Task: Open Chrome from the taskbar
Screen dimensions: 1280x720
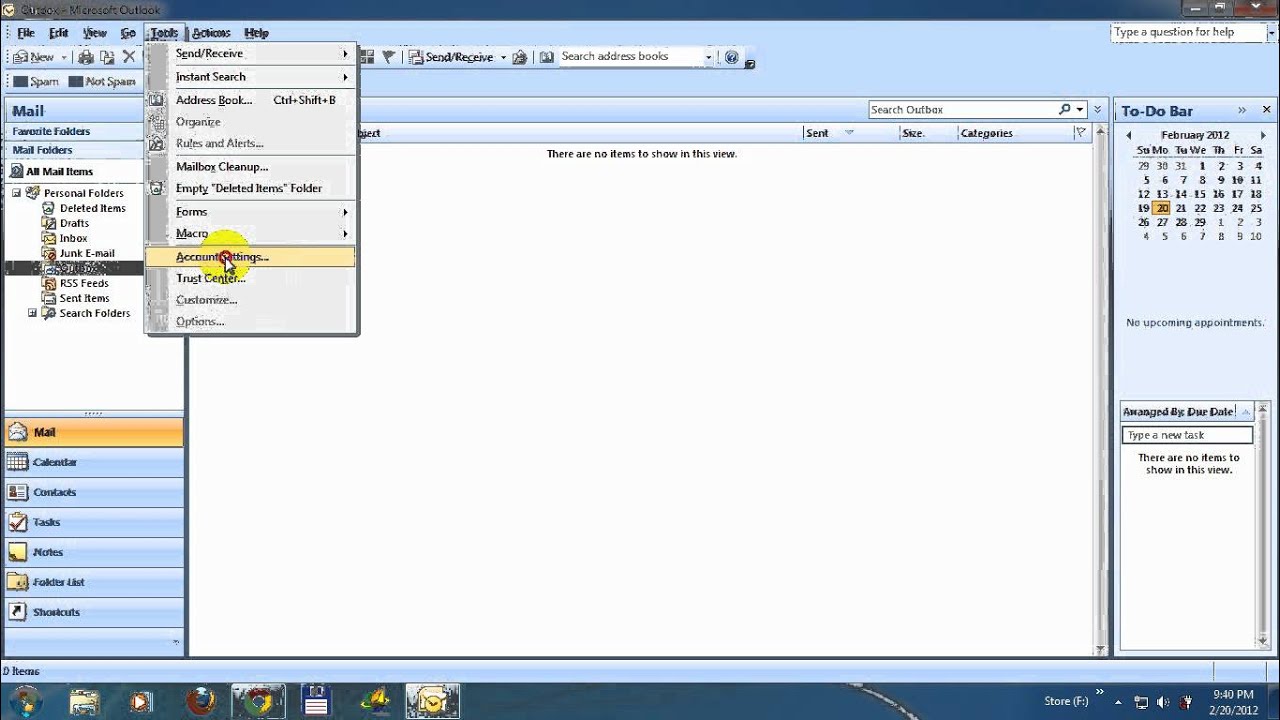Action: tap(259, 702)
